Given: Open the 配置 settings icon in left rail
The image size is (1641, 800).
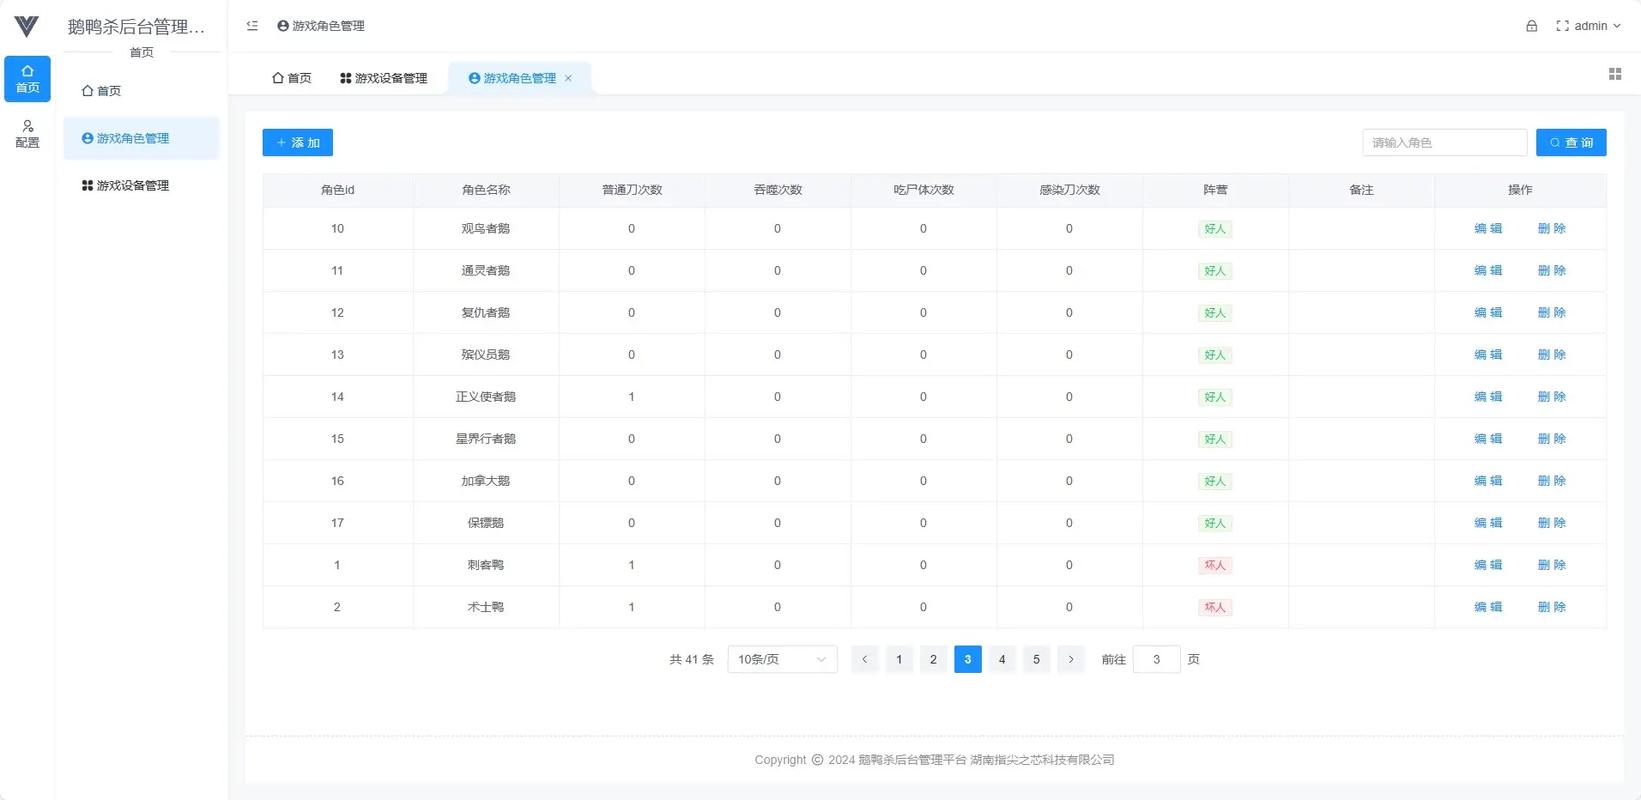Looking at the screenshot, I should pyautogui.click(x=27, y=134).
